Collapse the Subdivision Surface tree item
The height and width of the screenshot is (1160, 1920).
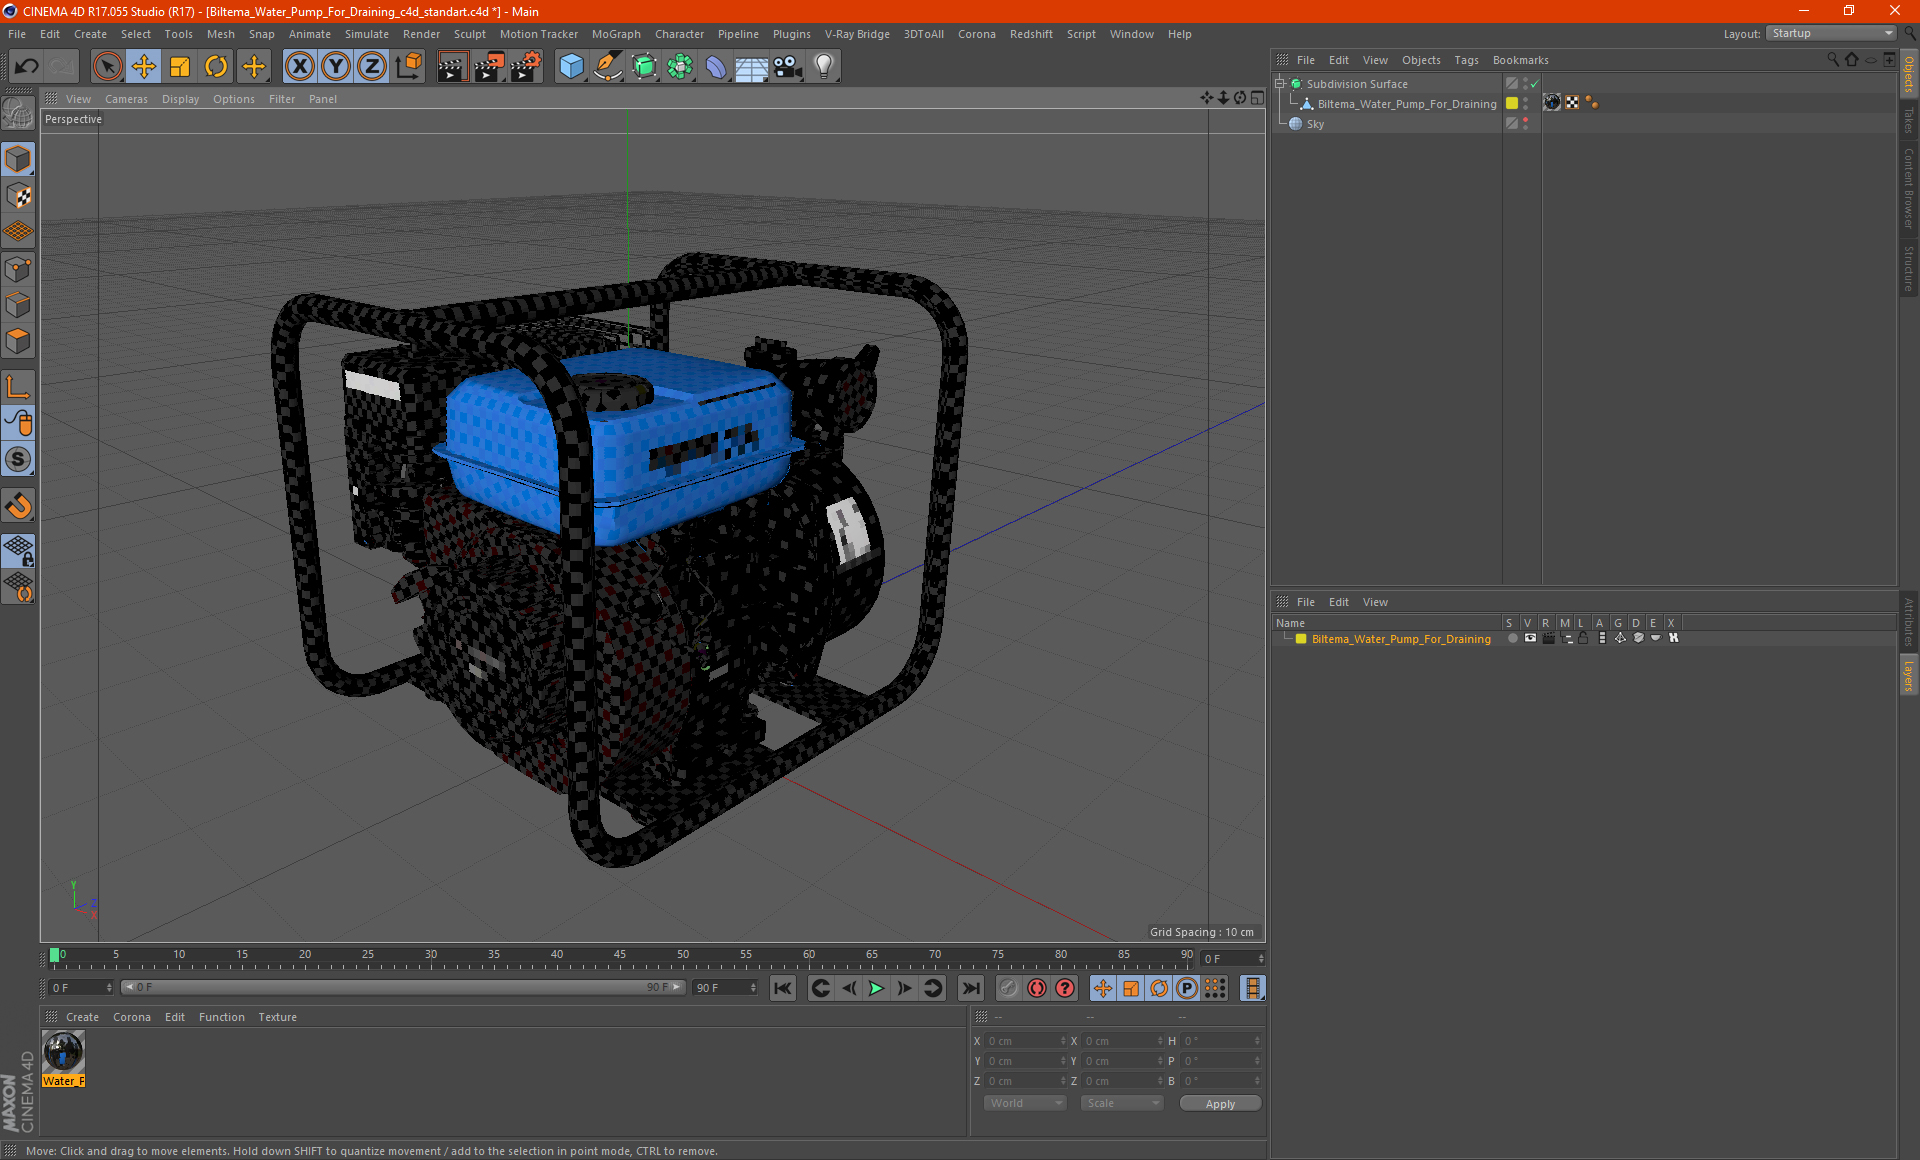[1279, 84]
